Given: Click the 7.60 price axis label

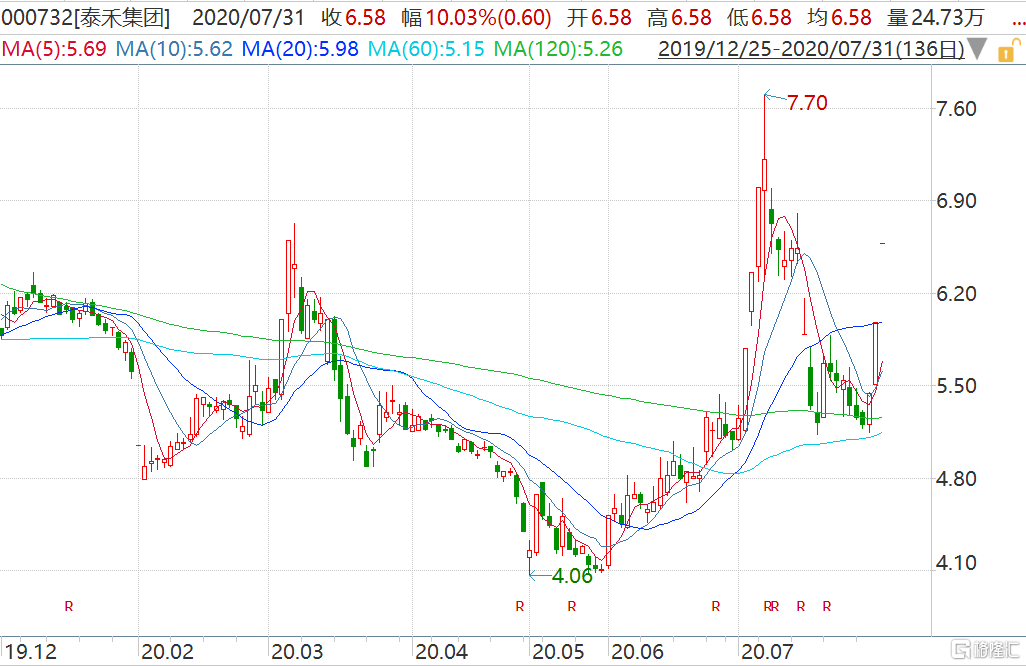Looking at the screenshot, I should tap(957, 109).
